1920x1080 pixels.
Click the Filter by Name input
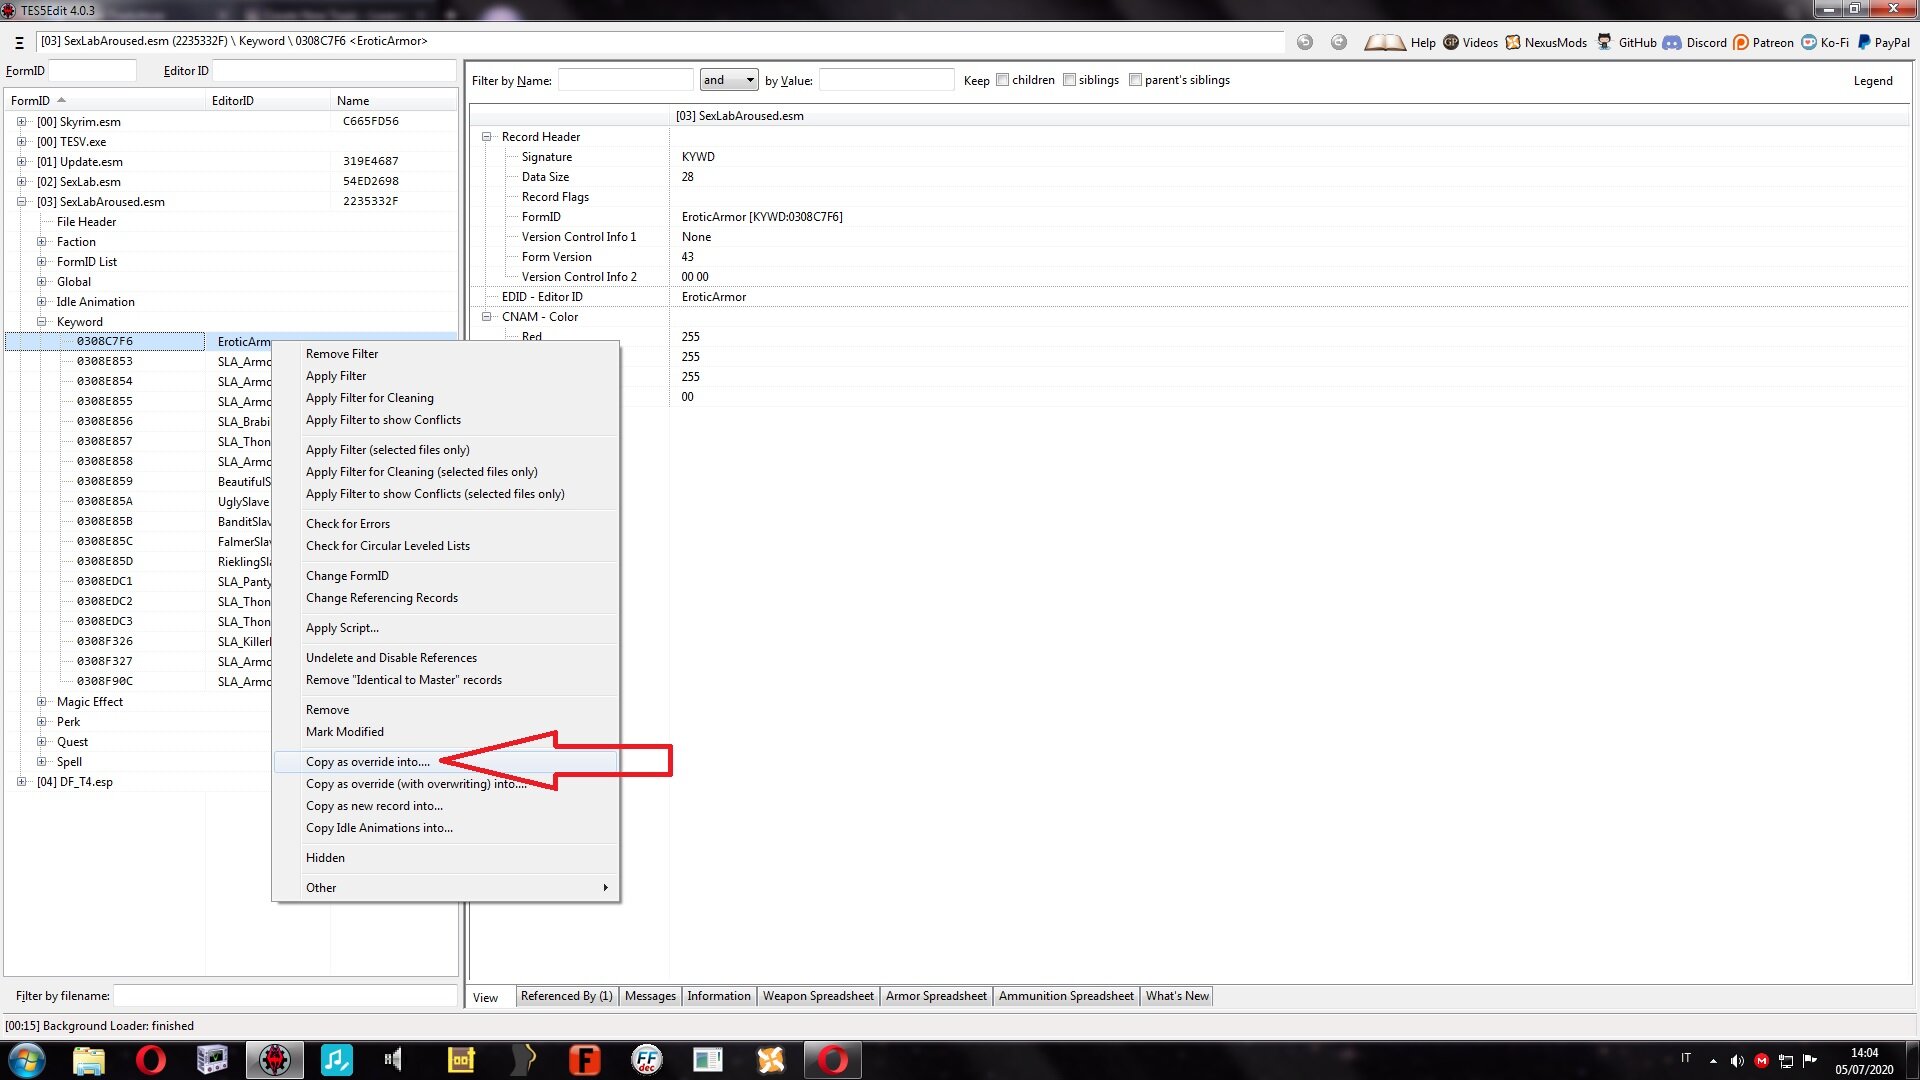pyautogui.click(x=625, y=80)
